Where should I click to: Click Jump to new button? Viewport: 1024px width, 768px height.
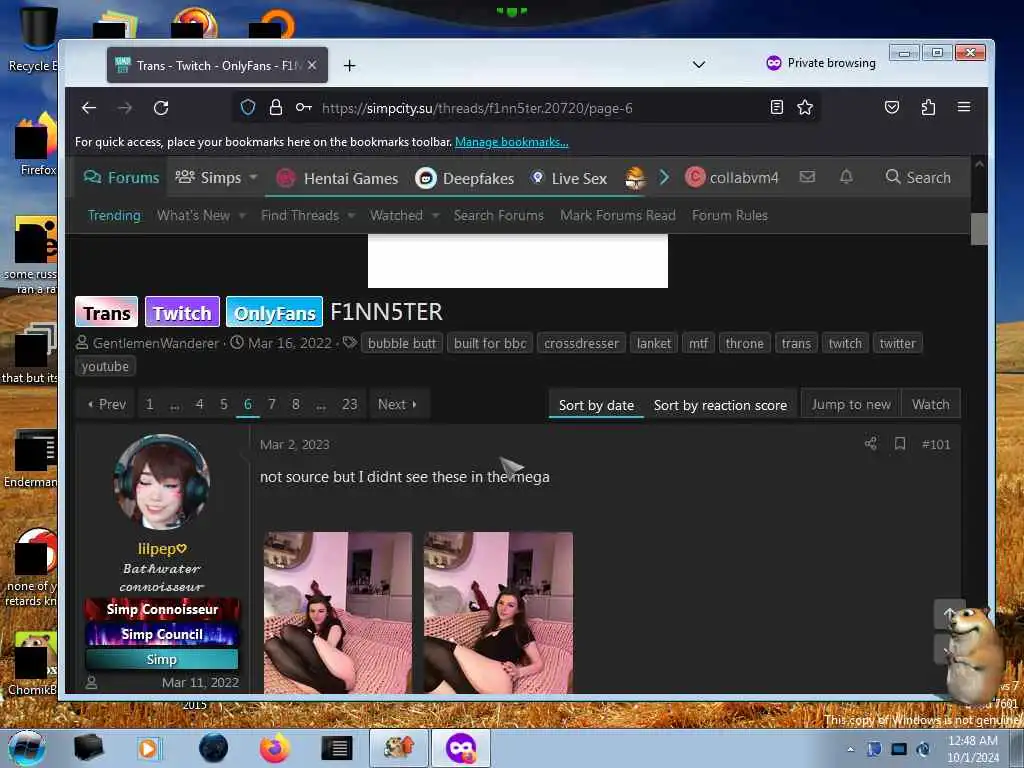coord(851,404)
